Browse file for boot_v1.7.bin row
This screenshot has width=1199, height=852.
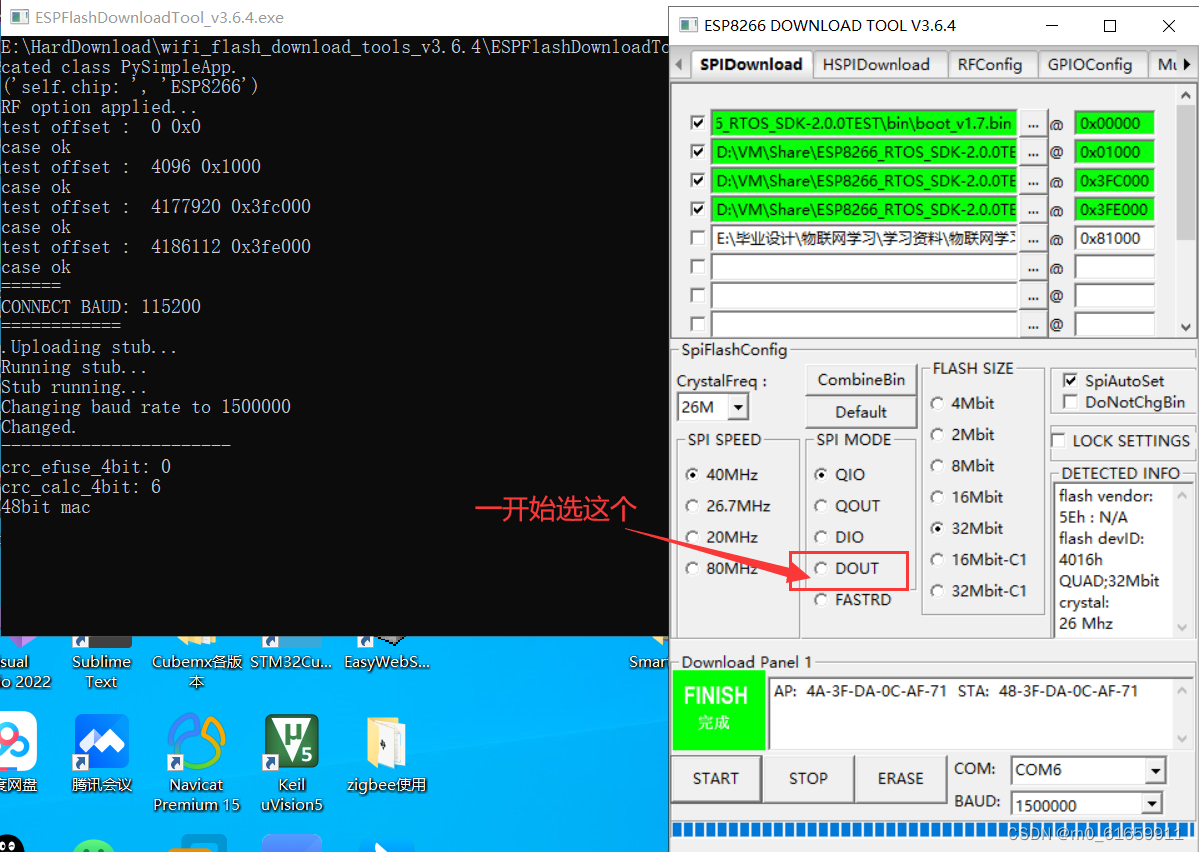click(x=1033, y=124)
